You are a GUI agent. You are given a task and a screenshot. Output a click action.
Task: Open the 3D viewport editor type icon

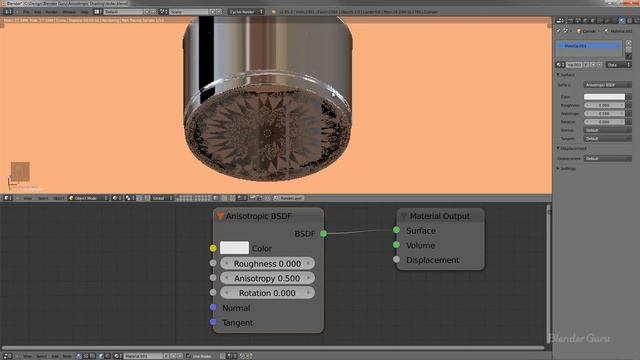[7, 198]
